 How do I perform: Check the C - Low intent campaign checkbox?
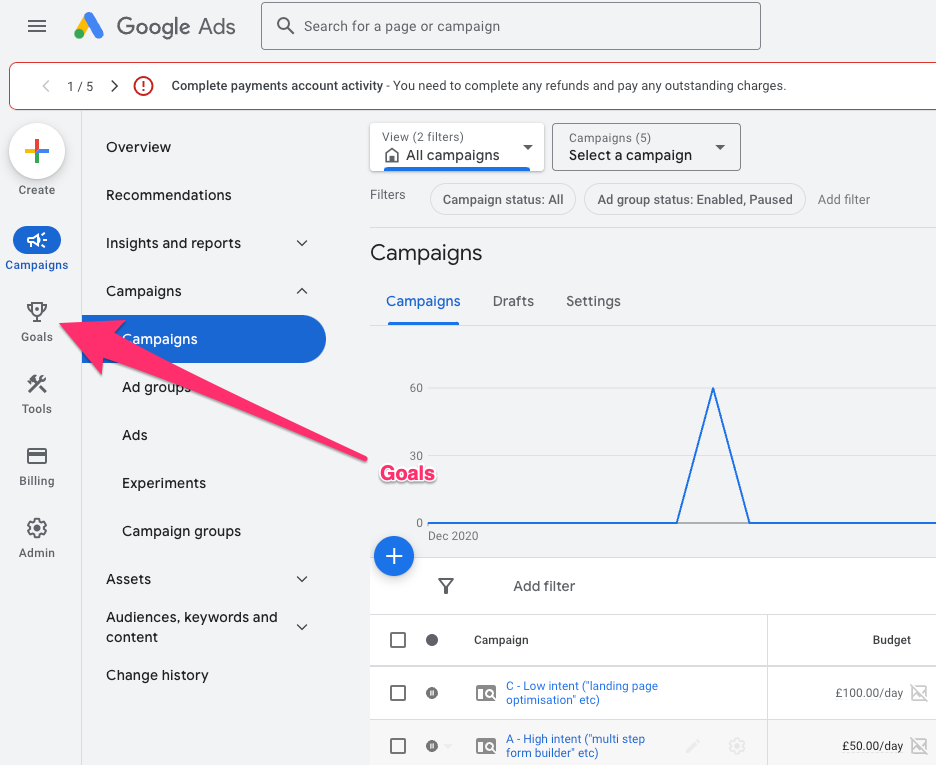398,693
